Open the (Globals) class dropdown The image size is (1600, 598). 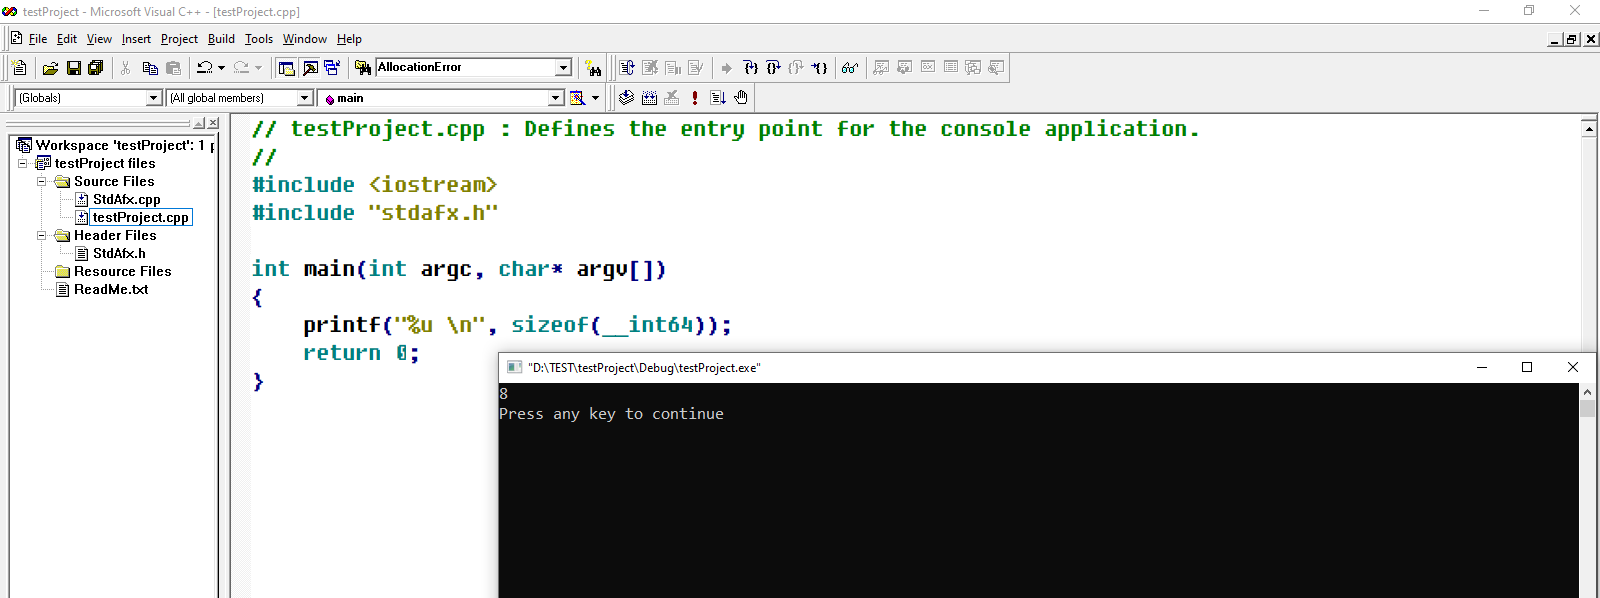(154, 98)
